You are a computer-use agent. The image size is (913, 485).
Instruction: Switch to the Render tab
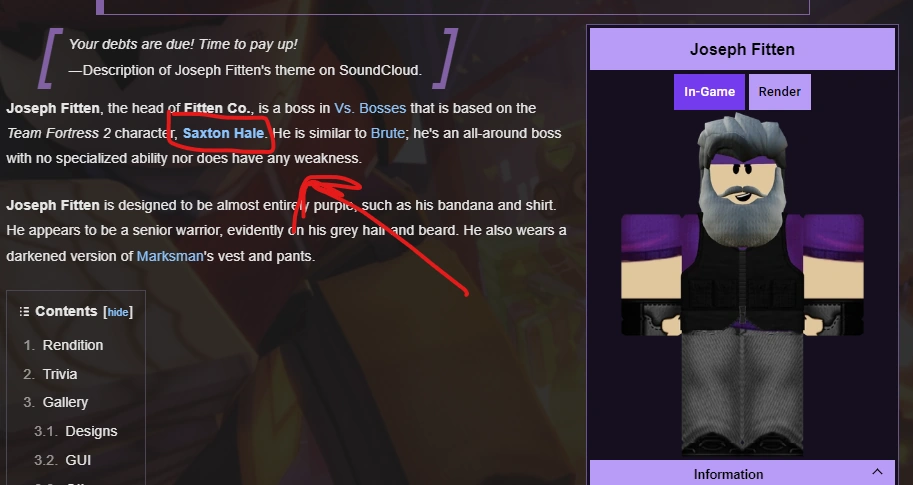(x=779, y=91)
